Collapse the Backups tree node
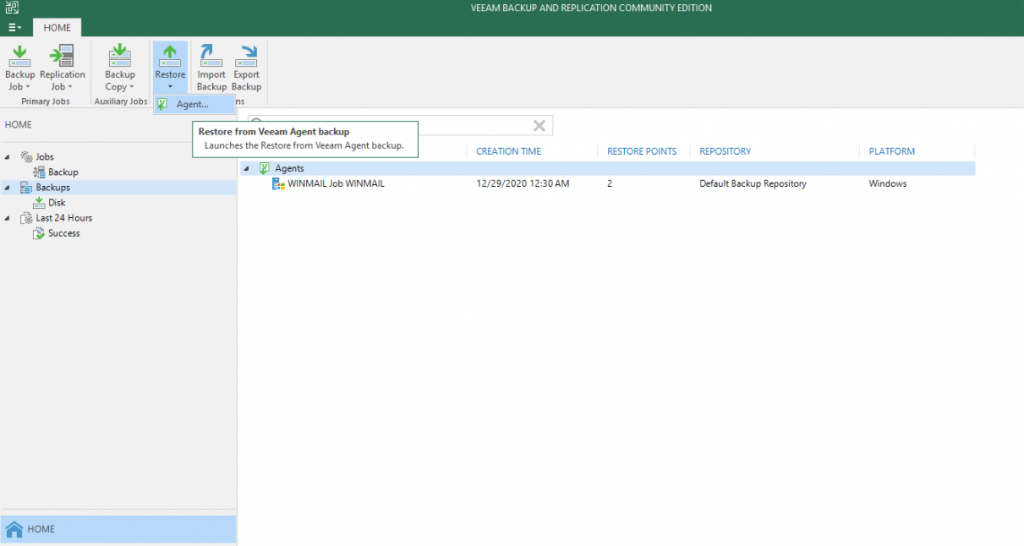Viewport: 1024px width, 546px height. (x=8, y=188)
